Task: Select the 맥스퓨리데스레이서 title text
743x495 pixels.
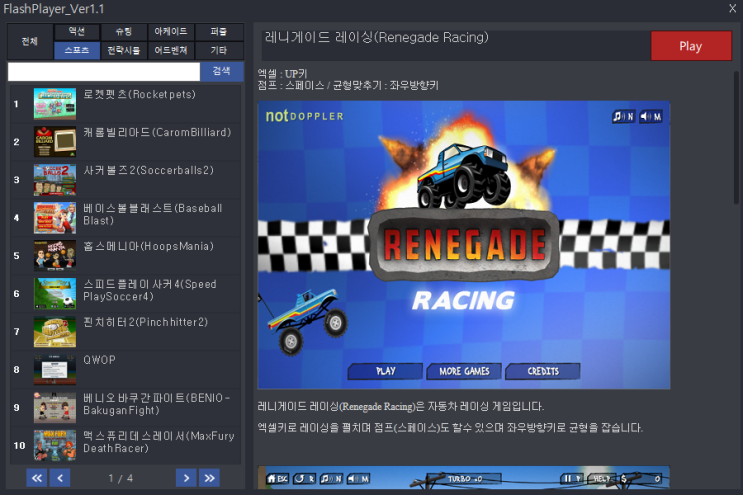Action: (159, 442)
